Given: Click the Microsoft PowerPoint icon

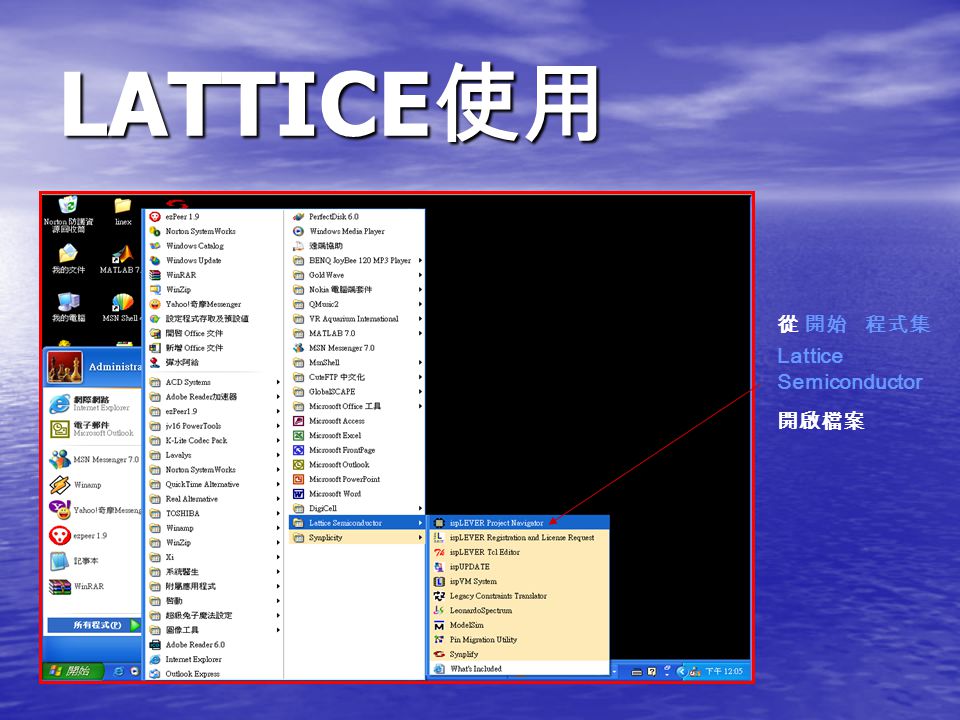Looking at the screenshot, I should point(298,479).
